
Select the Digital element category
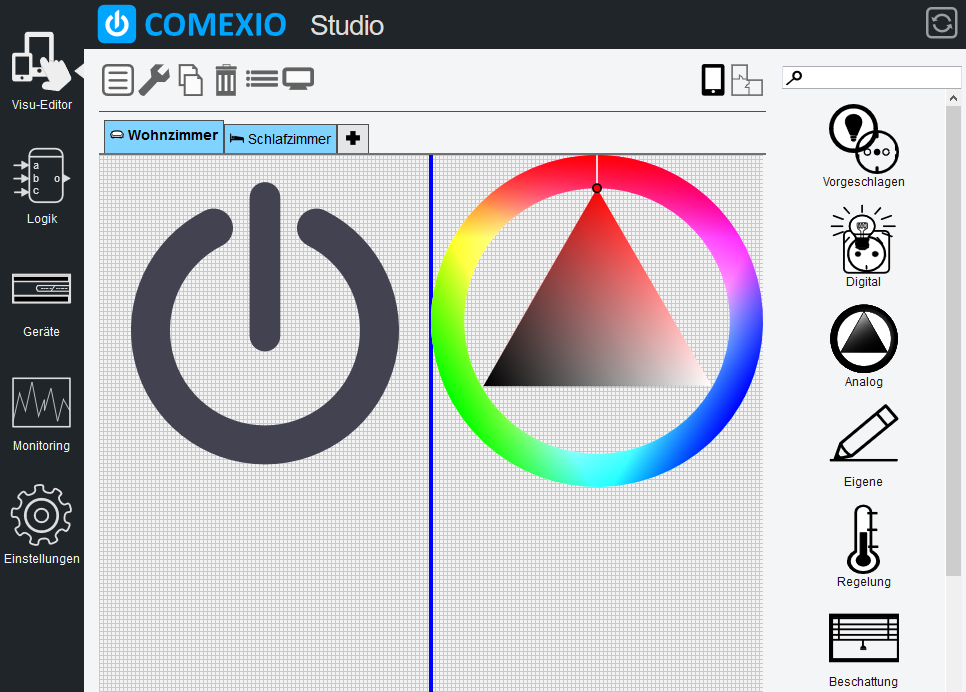863,246
